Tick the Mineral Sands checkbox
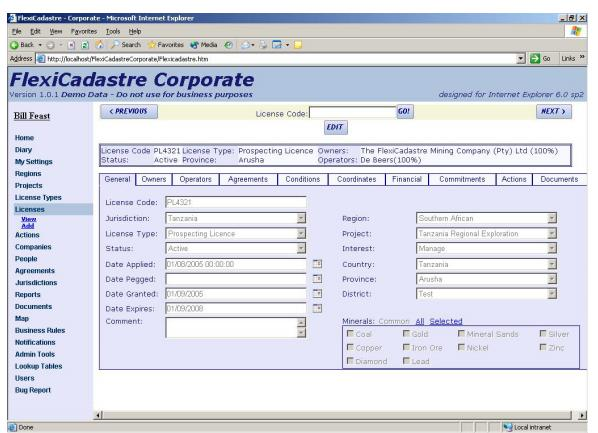 tap(461, 333)
